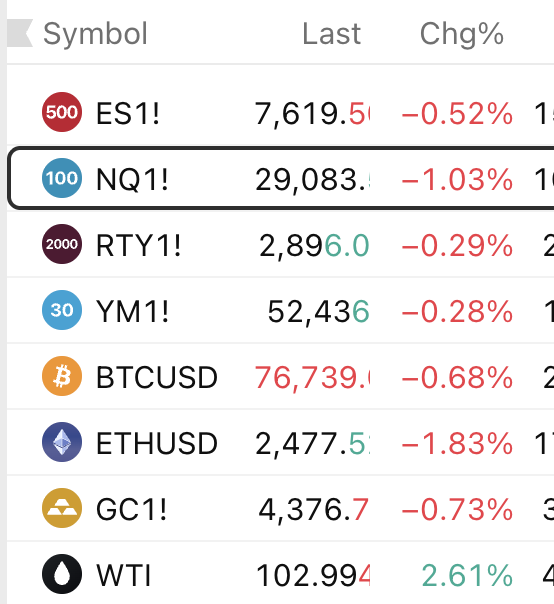Select the BTCUSD symbol name

pos(157,377)
